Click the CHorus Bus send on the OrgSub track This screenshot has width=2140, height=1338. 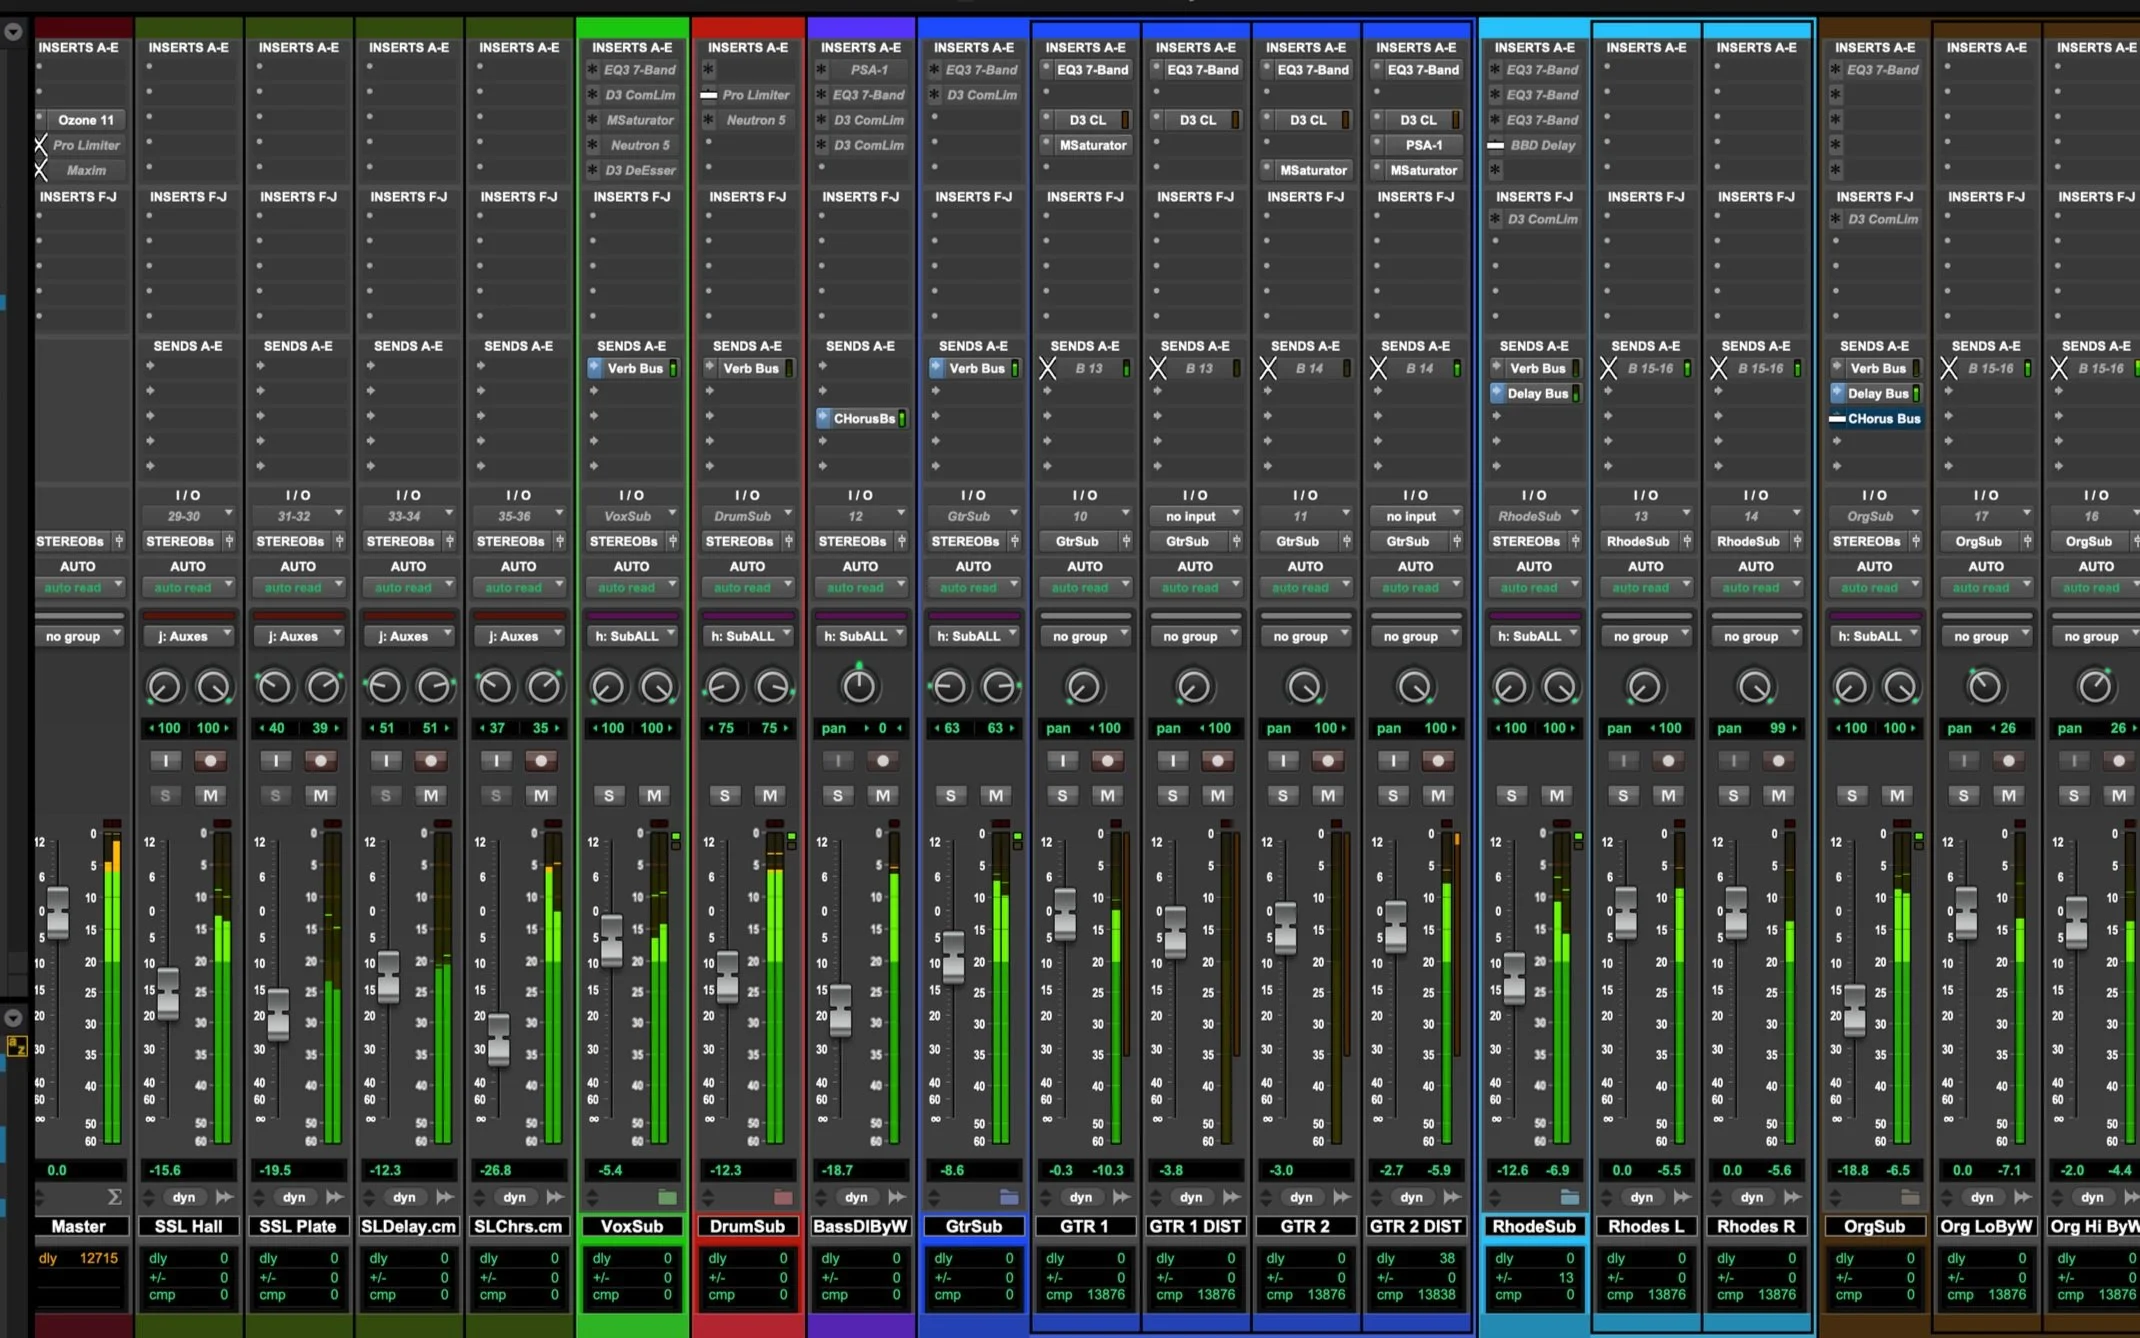click(1882, 419)
